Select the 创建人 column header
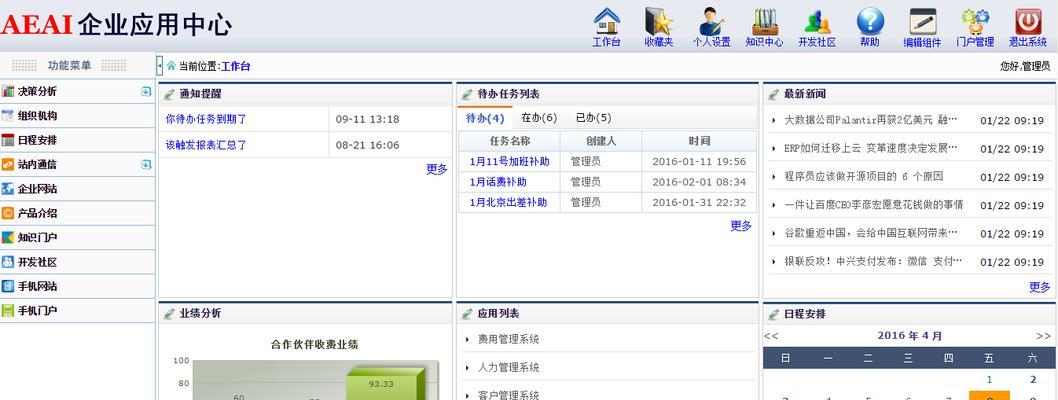Image resolution: width=1058 pixels, height=400 pixels. click(x=601, y=141)
